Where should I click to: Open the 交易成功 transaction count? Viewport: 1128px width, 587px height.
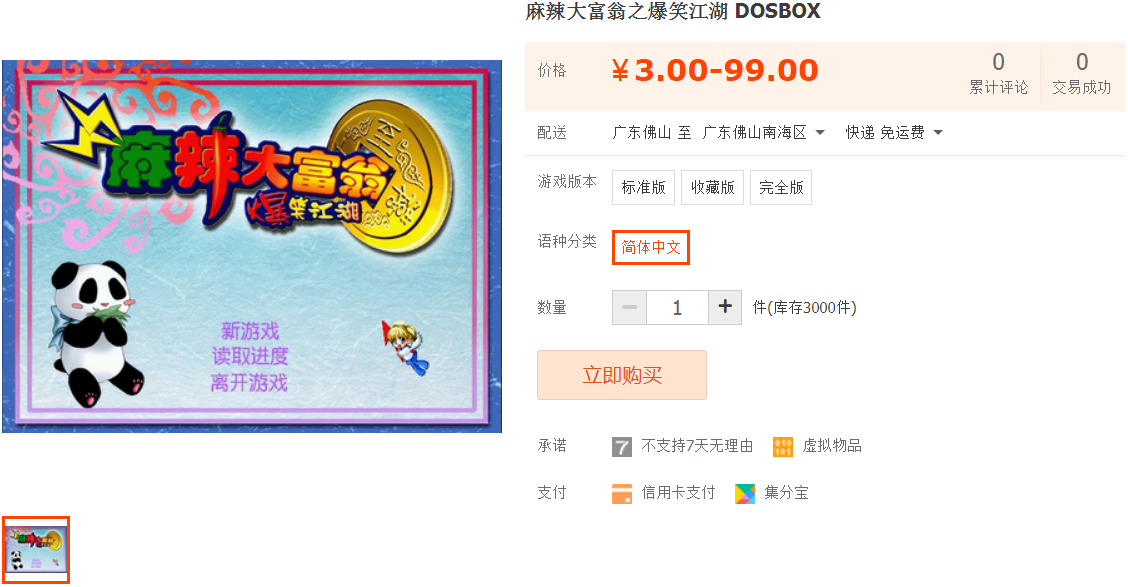pos(1081,74)
